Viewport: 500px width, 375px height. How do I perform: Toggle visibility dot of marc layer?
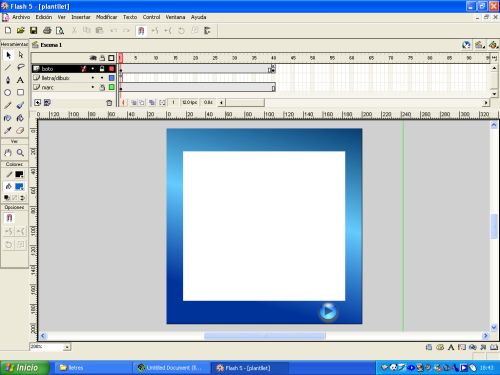click(x=93, y=87)
